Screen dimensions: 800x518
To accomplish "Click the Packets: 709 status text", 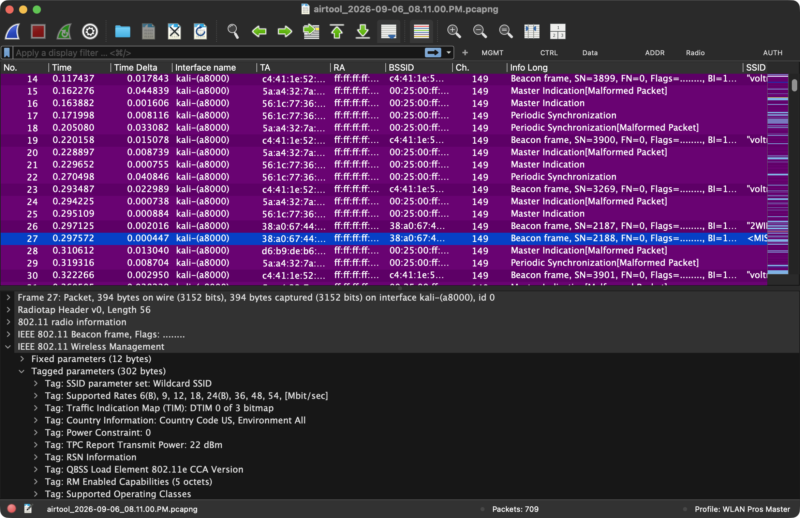I will pos(515,509).
